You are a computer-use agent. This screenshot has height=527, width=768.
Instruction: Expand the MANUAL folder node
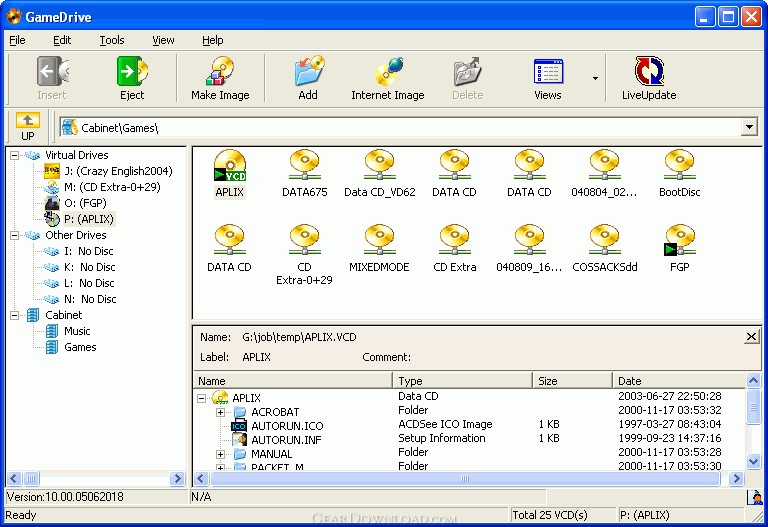click(220, 455)
